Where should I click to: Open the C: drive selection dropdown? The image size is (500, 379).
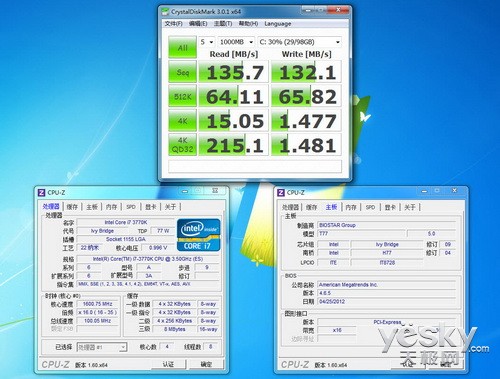299,42
